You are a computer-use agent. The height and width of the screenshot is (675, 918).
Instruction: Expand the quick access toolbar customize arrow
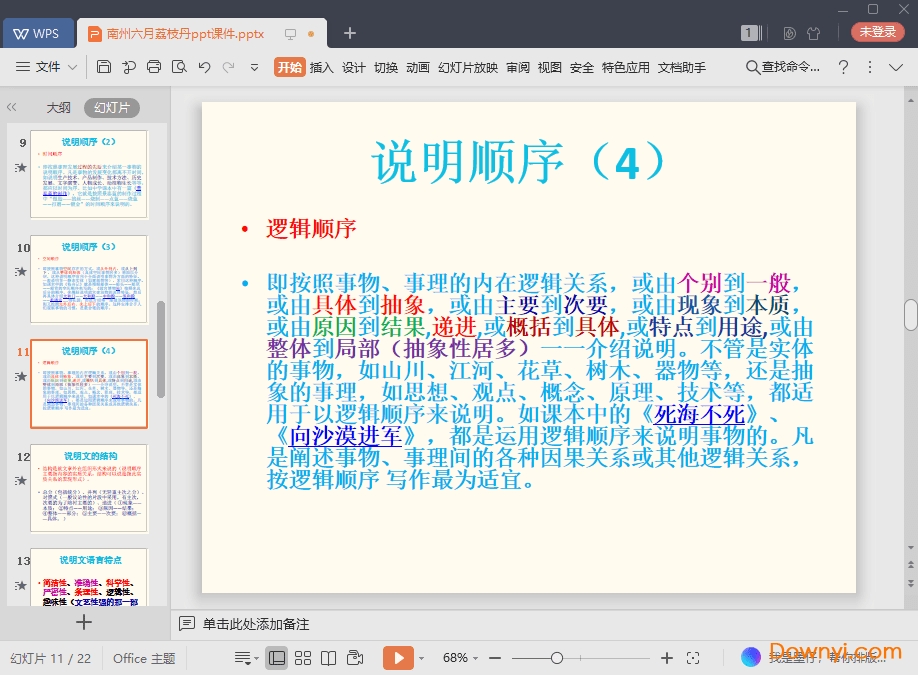254,67
